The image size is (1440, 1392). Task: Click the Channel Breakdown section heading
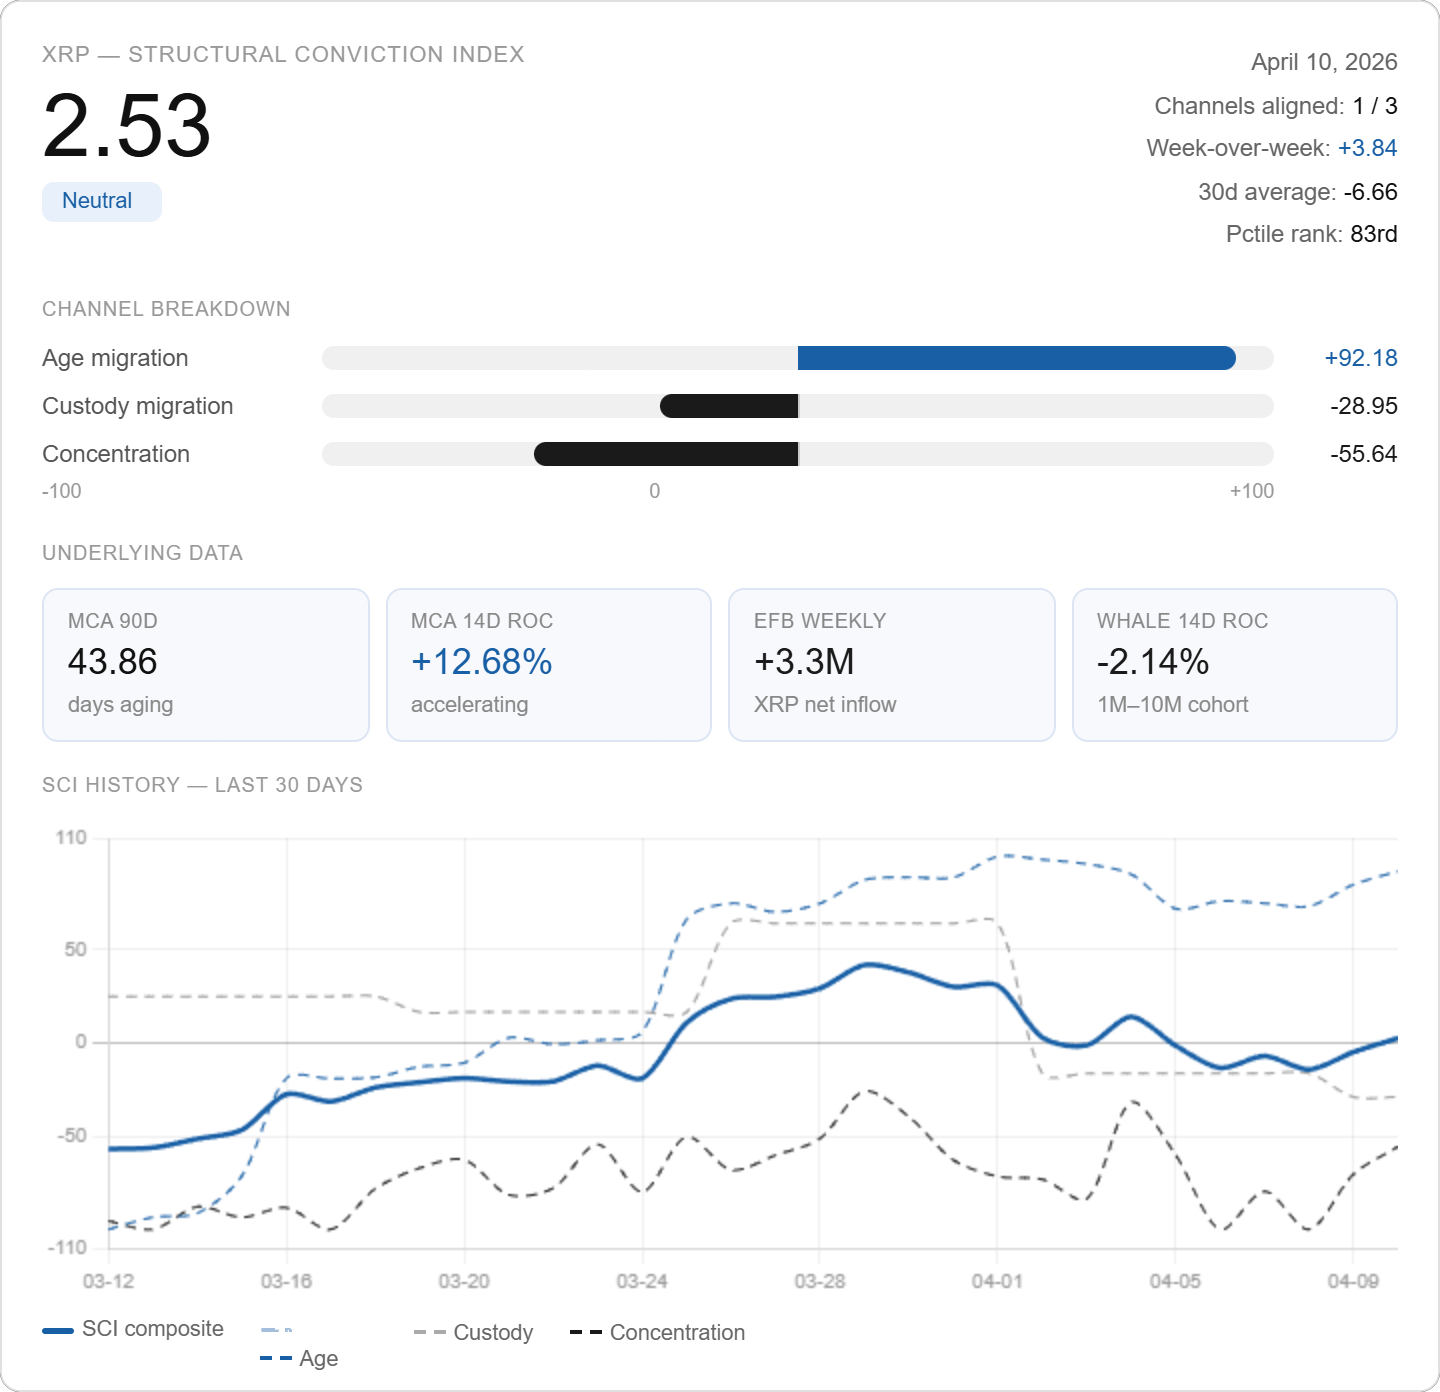[x=166, y=309]
